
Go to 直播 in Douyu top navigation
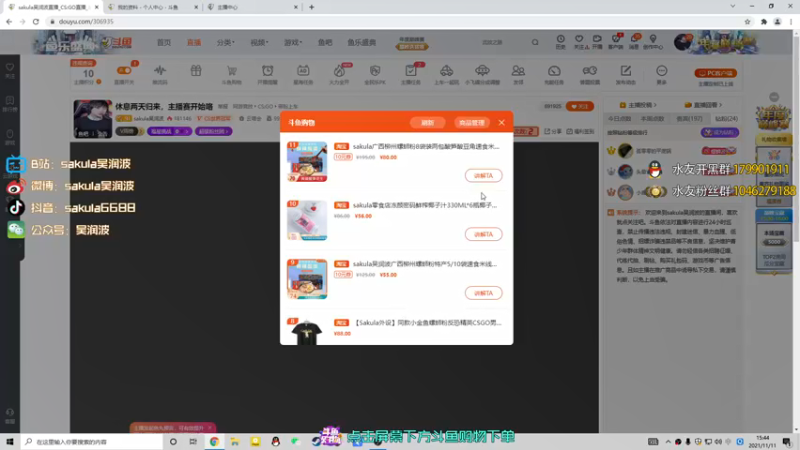(194, 42)
